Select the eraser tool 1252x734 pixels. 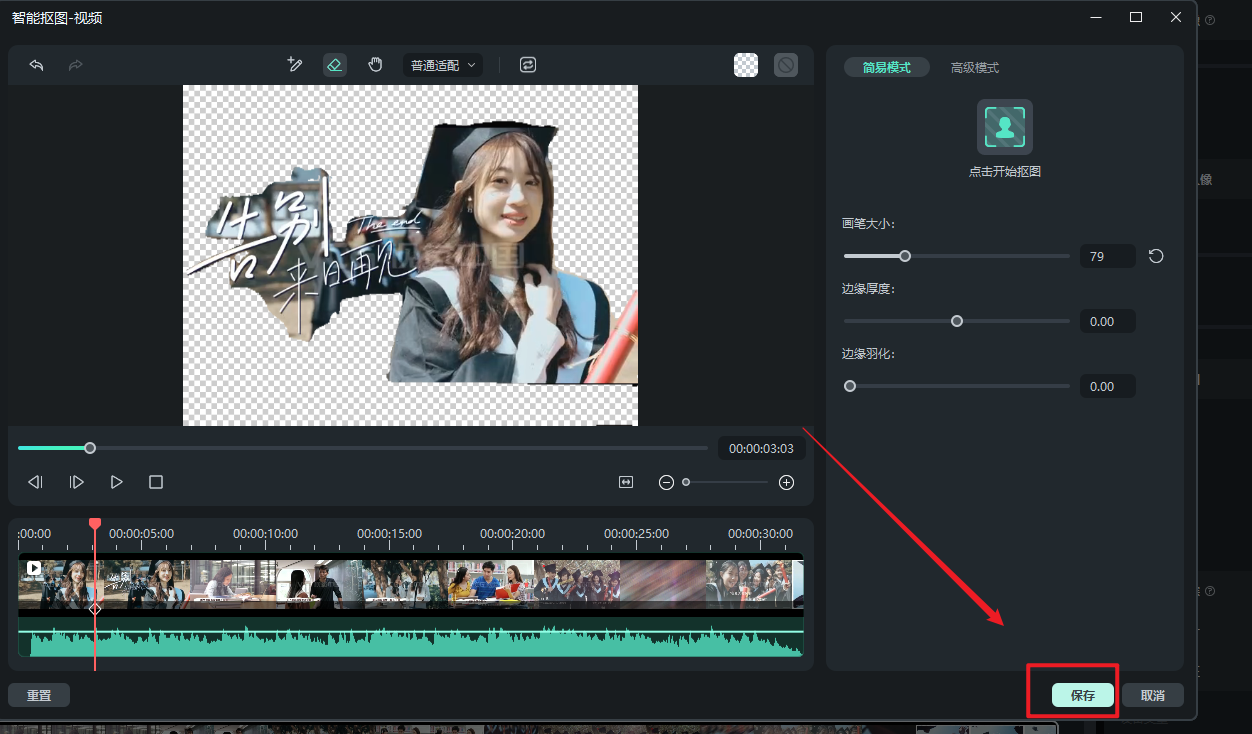click(335, 65)
